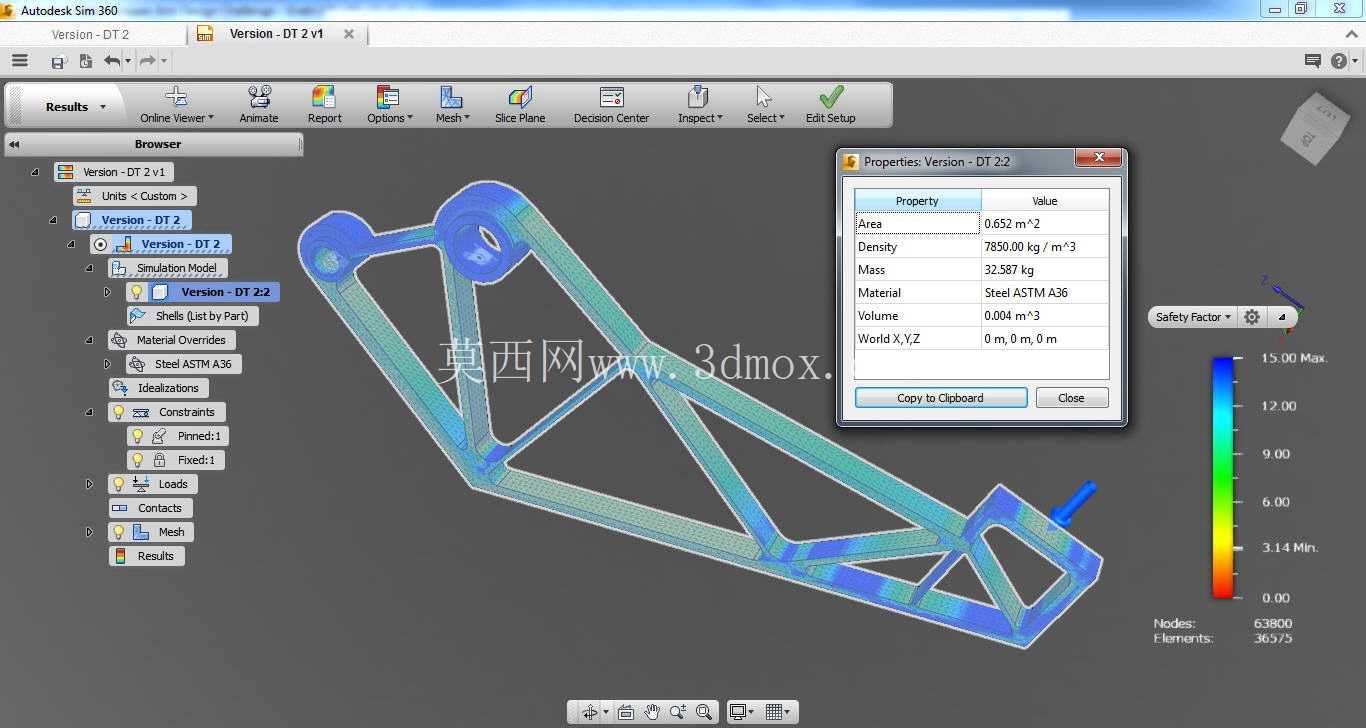The height and width of the screenshot is (728, 1366).
Task: Open the Help question mark icon
Action: point(1339,61)
